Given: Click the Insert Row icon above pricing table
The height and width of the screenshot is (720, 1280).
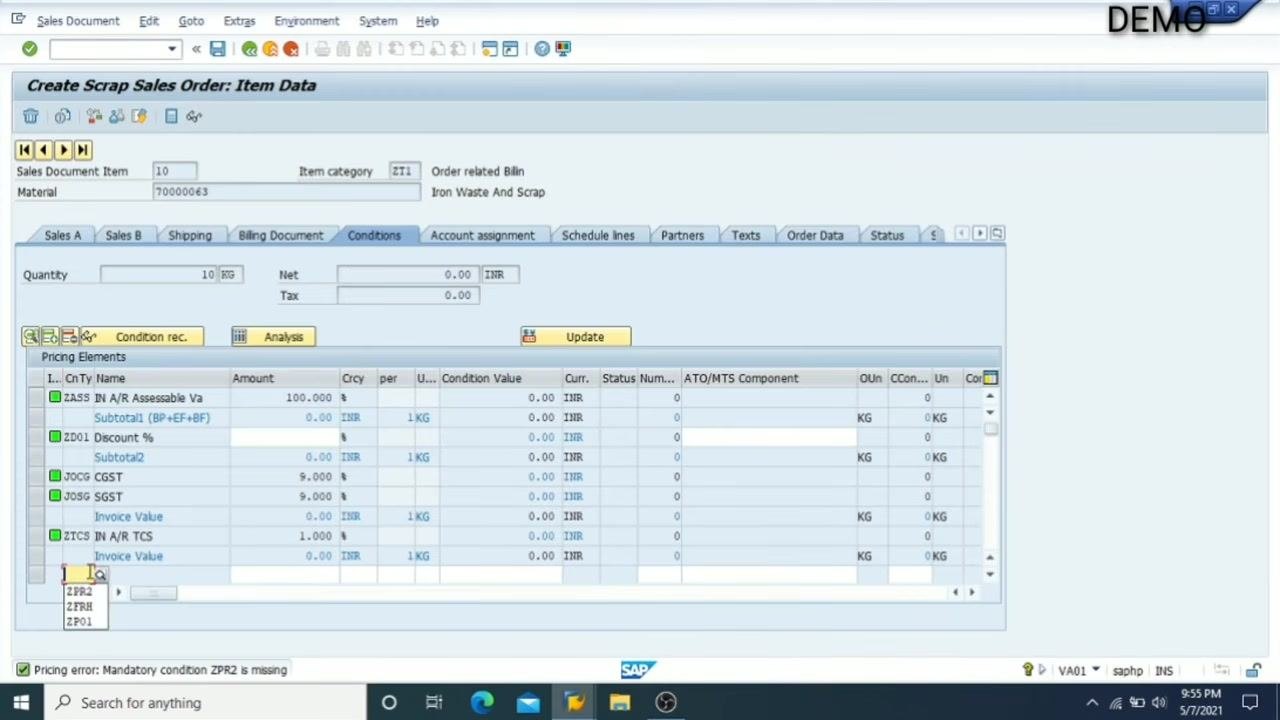Looking at the screenshot, I should [50, 337].
